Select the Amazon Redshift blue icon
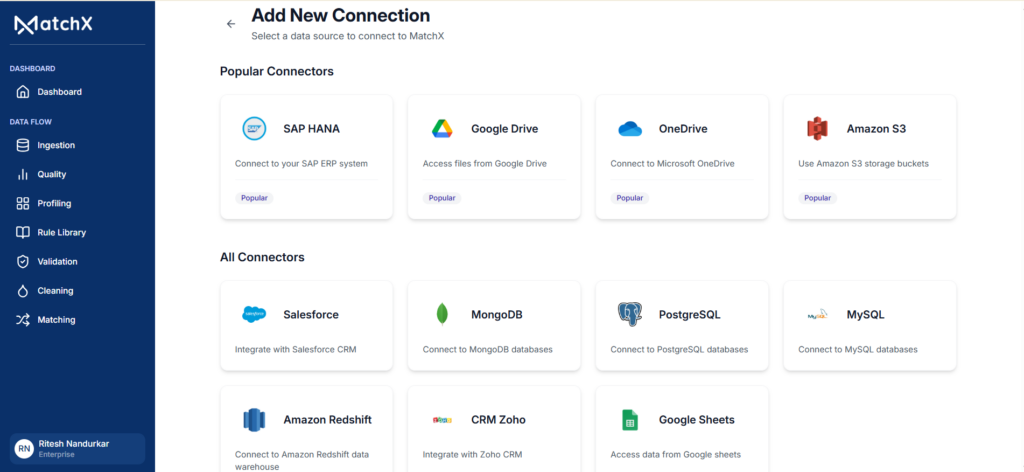 [x=254, y=420]
